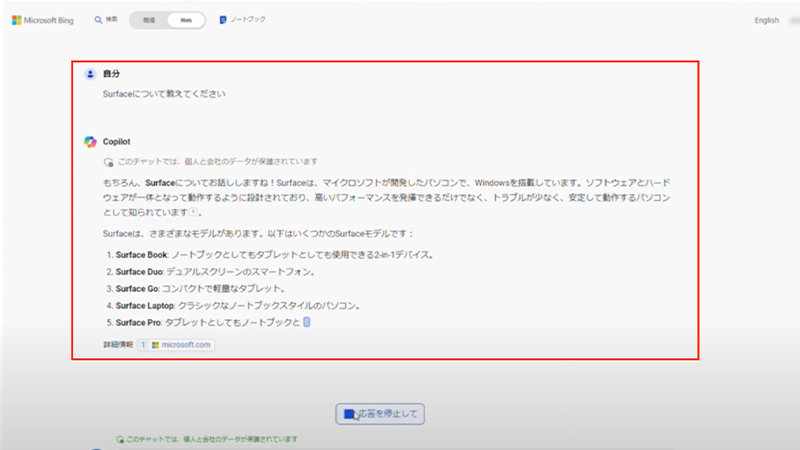800x450 pixels.
Task: Click the green shield icon at bottom
Action: (x=120, y=439)
